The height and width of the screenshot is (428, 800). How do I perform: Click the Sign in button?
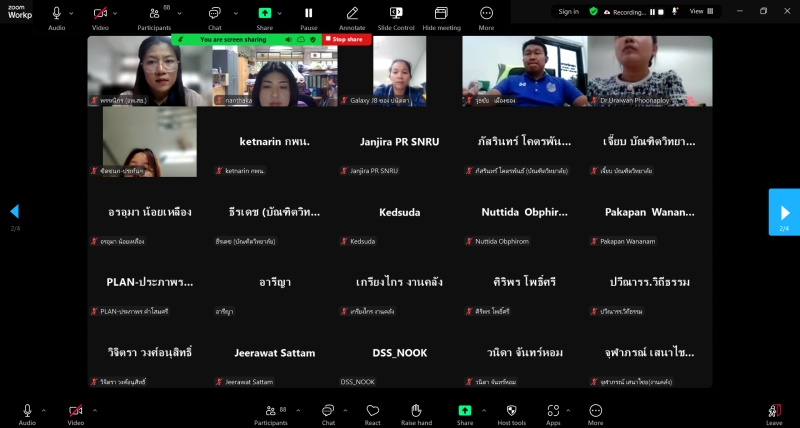click(x=568, y=12)
